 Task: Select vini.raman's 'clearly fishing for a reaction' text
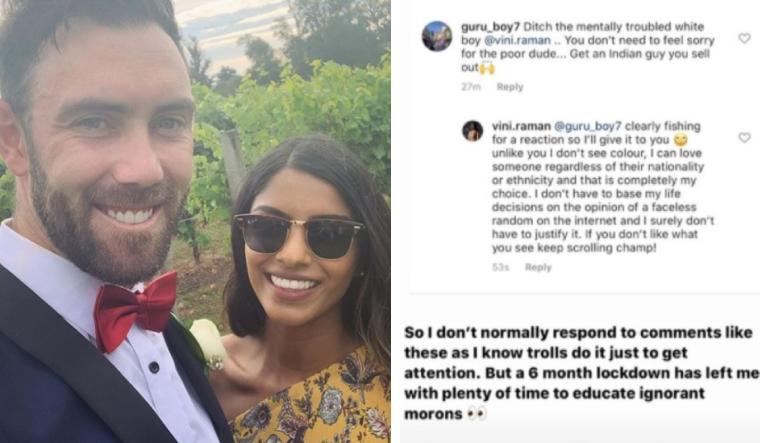[603, 187]
